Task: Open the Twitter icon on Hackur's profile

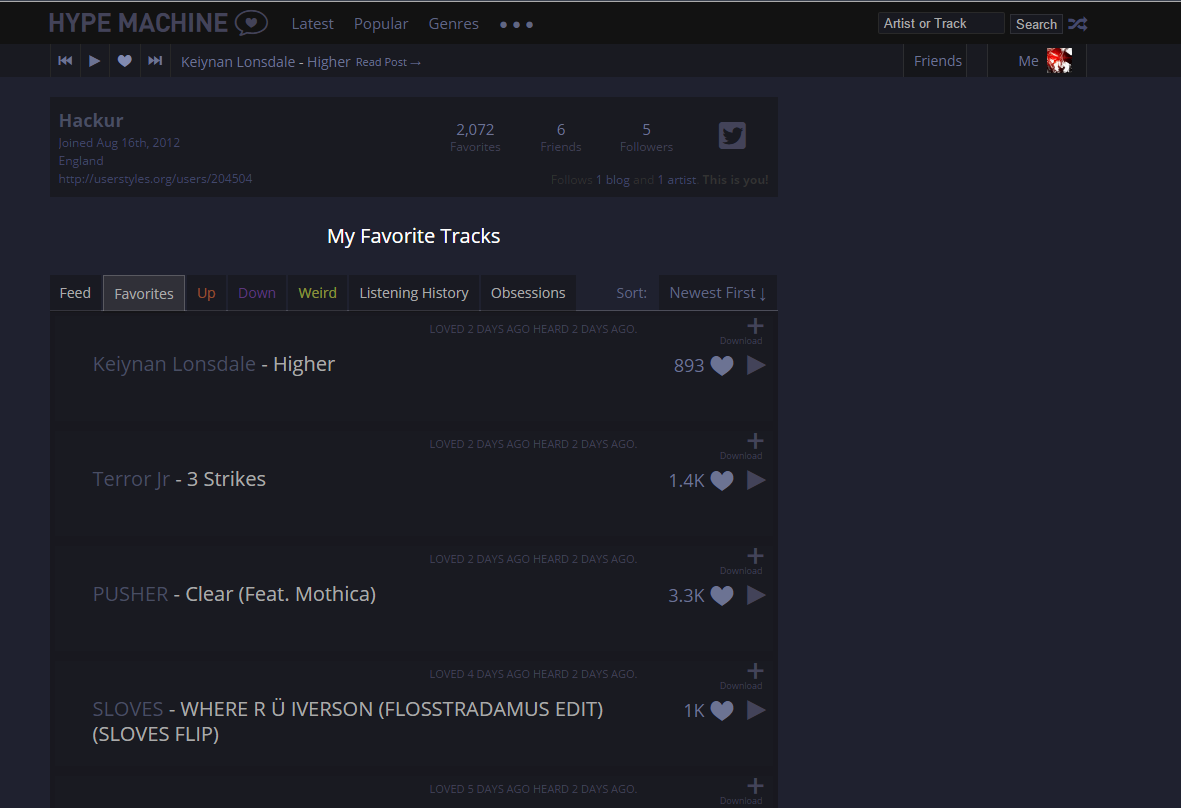Action: 732,135
